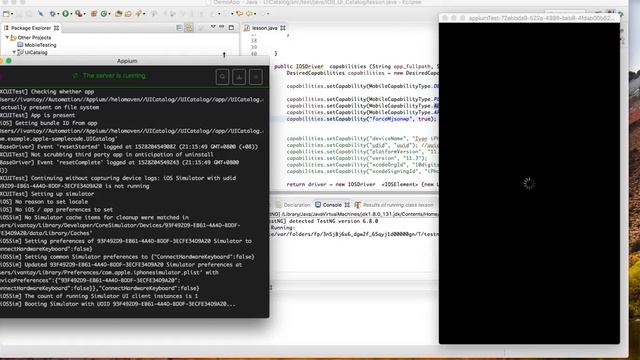Image resolution: width=640 pixels, height=360 pixels.
Task: Close the Console view tab
Action: 347,205
